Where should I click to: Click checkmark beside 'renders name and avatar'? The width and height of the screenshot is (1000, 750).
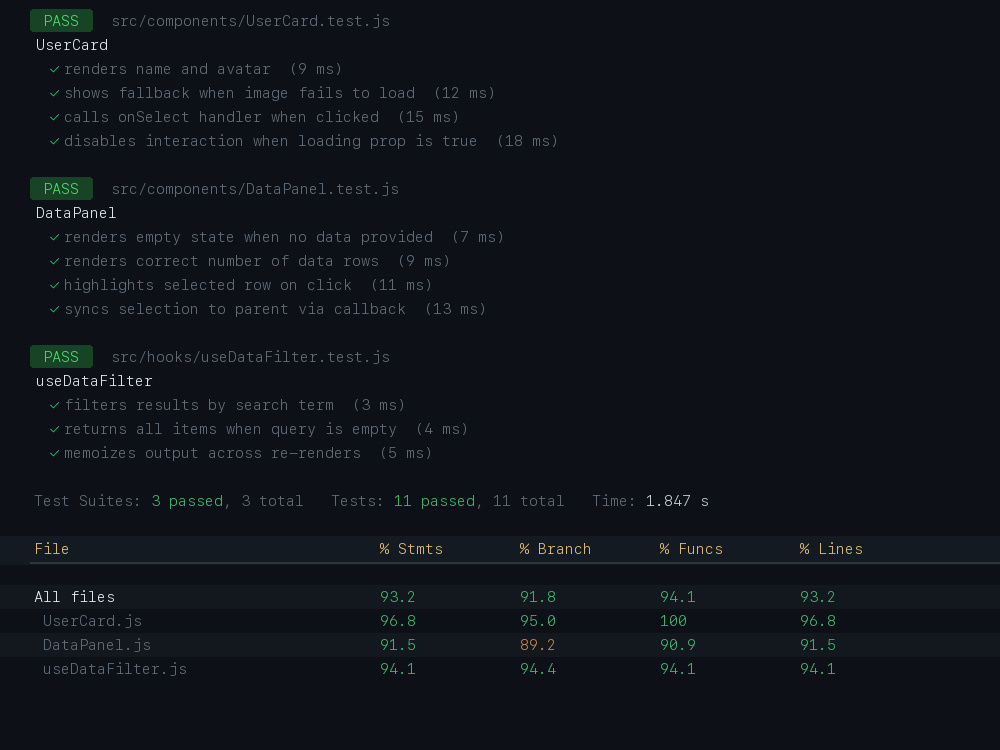55,69
